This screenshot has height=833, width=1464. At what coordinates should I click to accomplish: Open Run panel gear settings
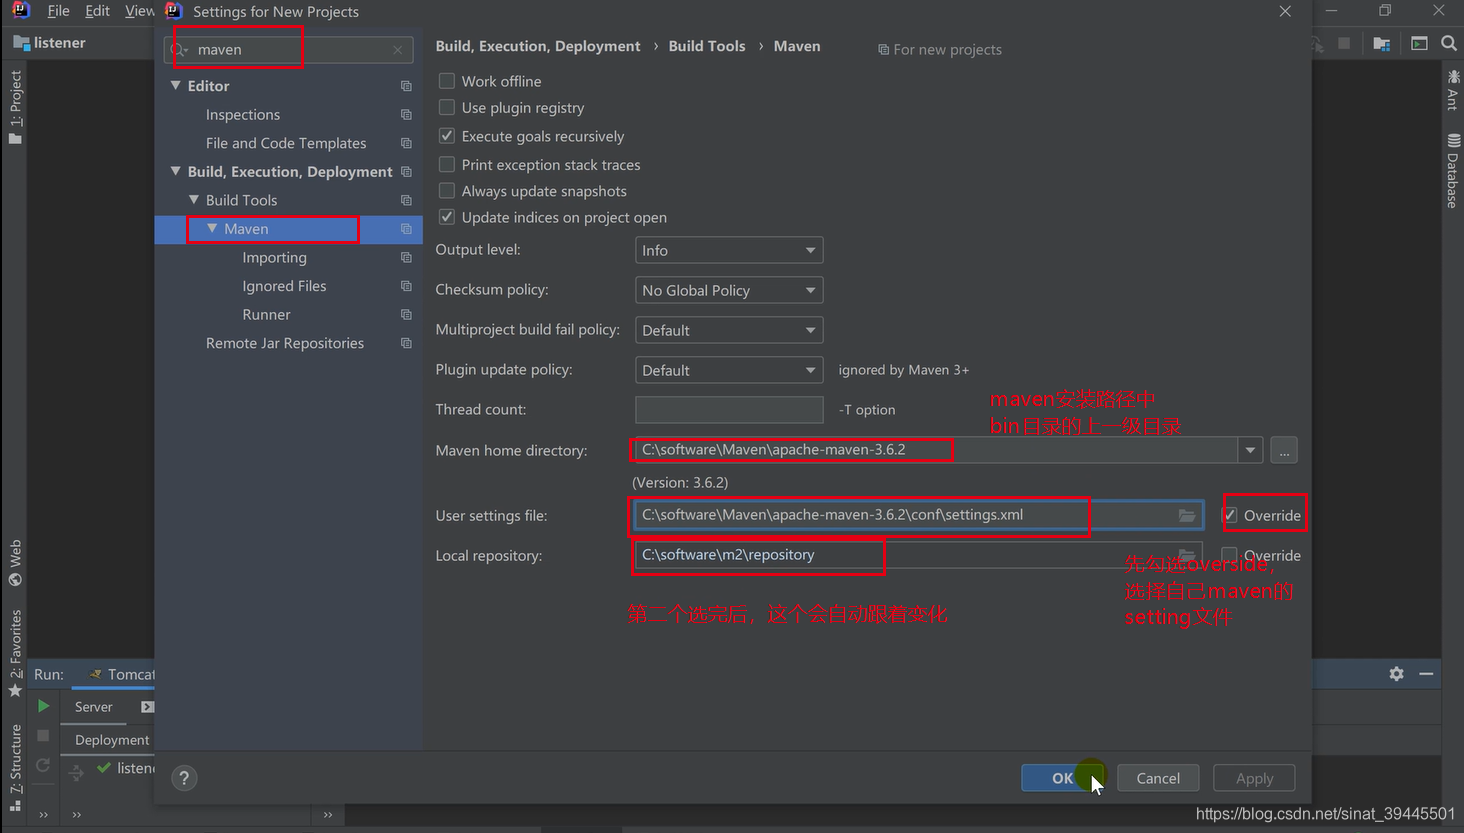pyautogui.click(x=1397, y=674)
